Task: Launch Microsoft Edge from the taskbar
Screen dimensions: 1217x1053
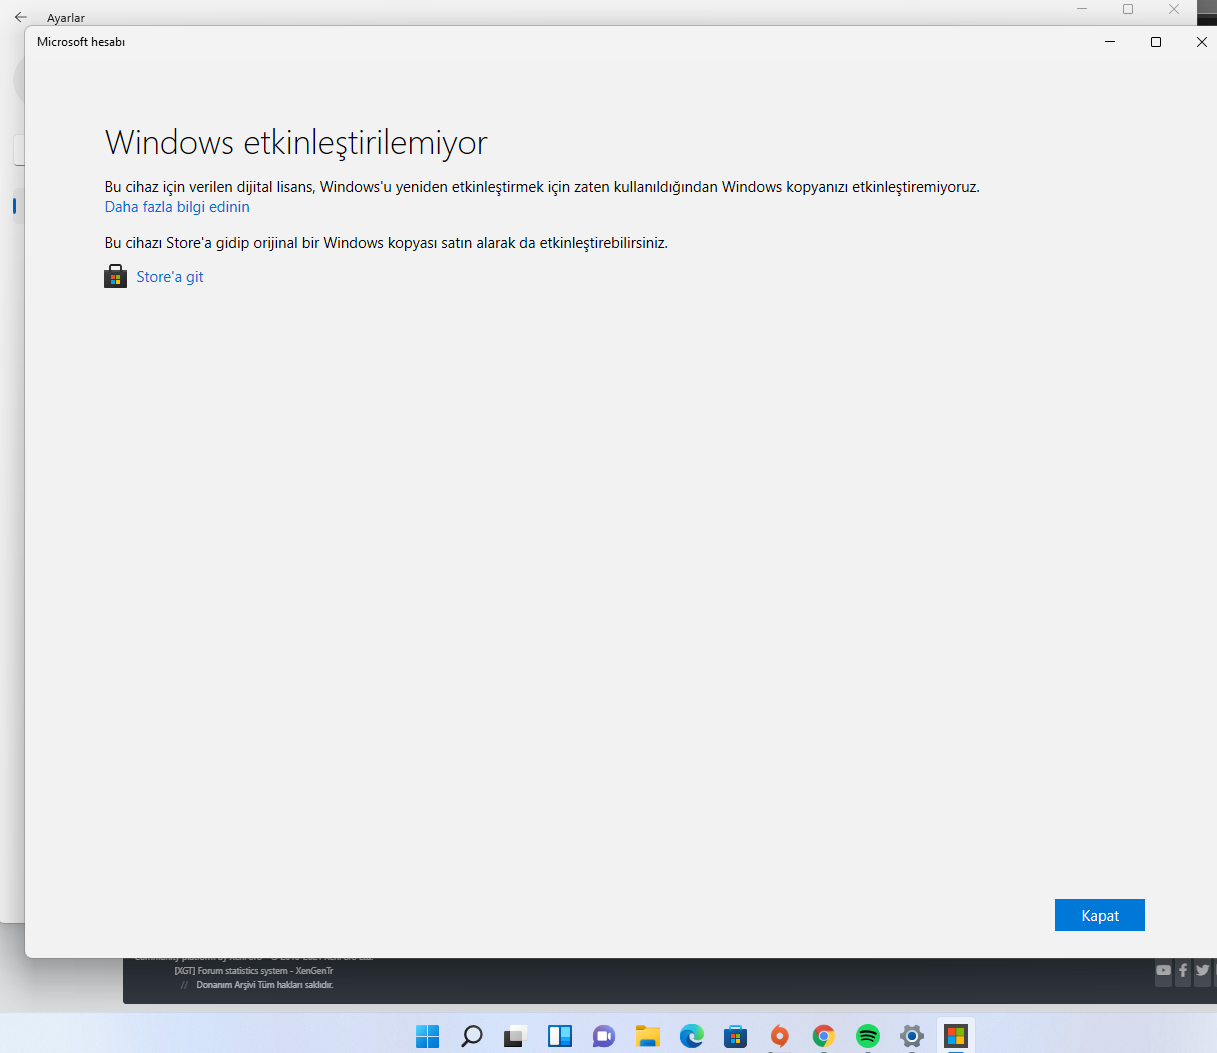Action: [691, 1036]
